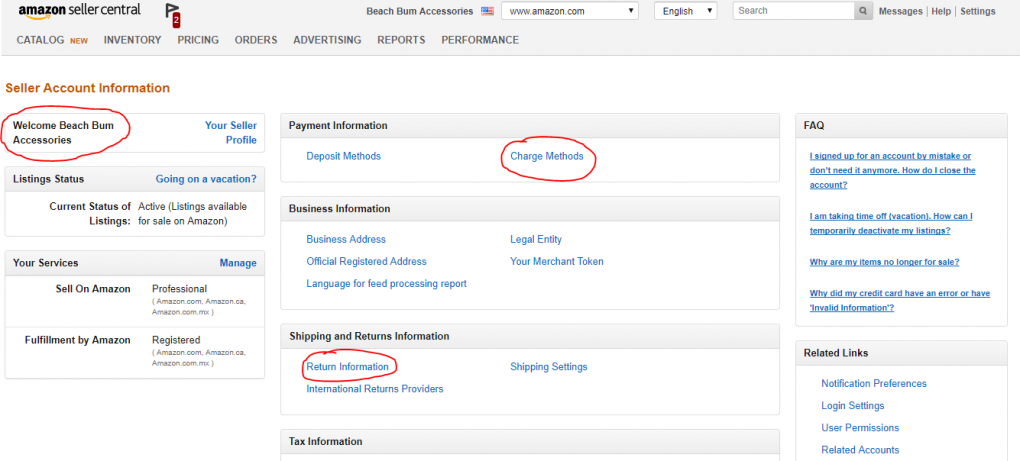Screen dimensions: 1020x461
Task: Open FAQ about credit card error
Action: (900, 300)
